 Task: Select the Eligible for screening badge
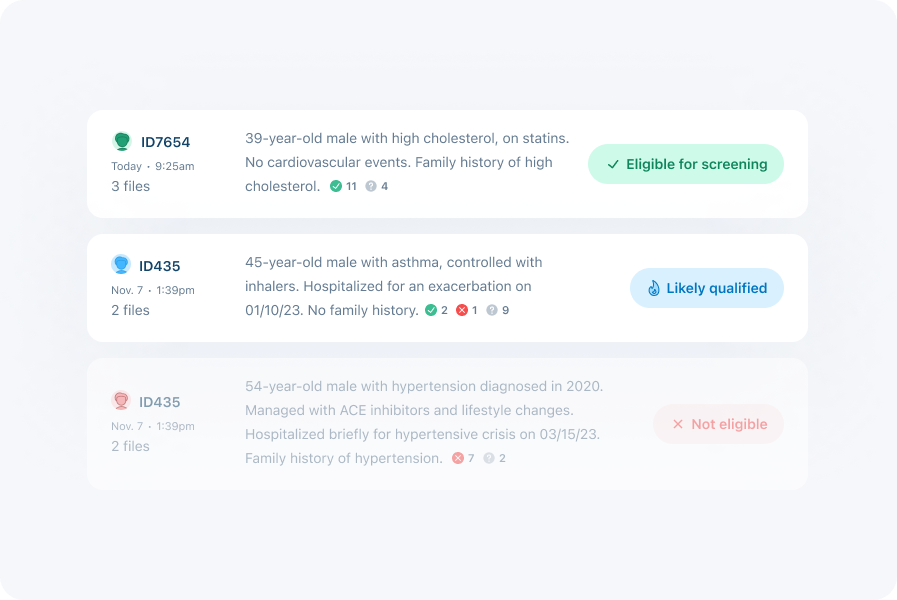click(685, 164)
